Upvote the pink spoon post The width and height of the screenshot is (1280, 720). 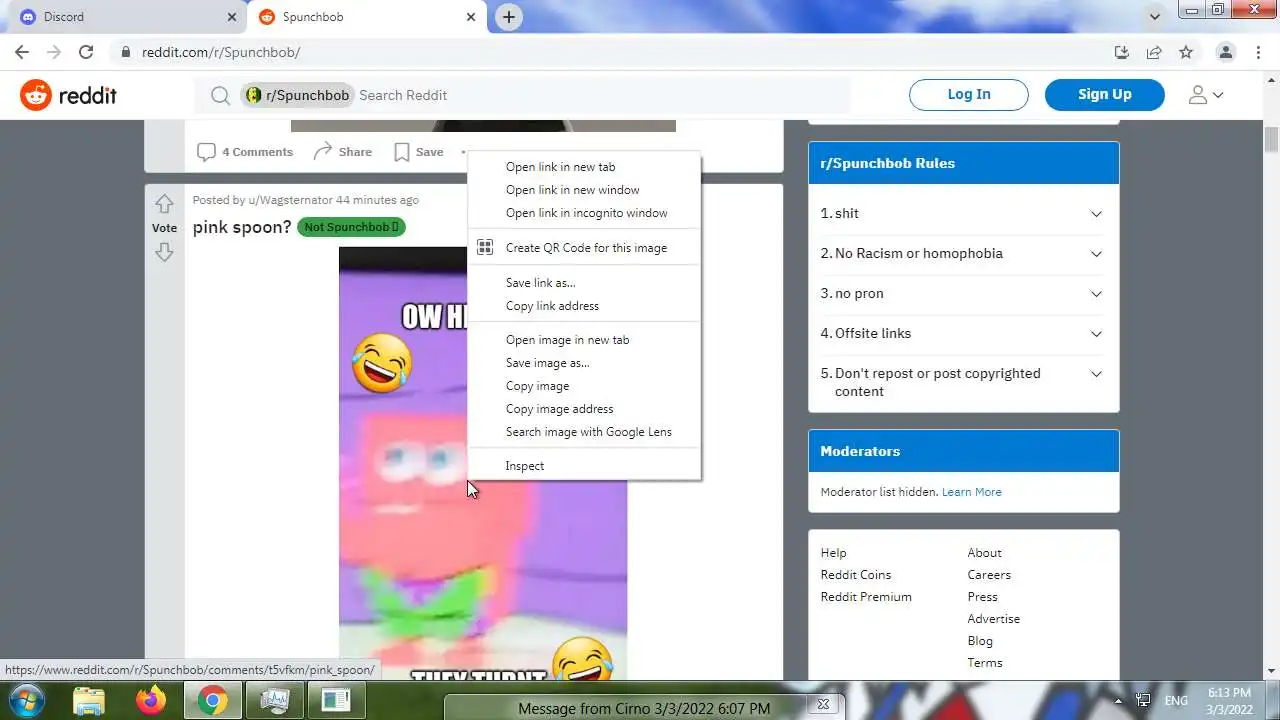(164, 203)
